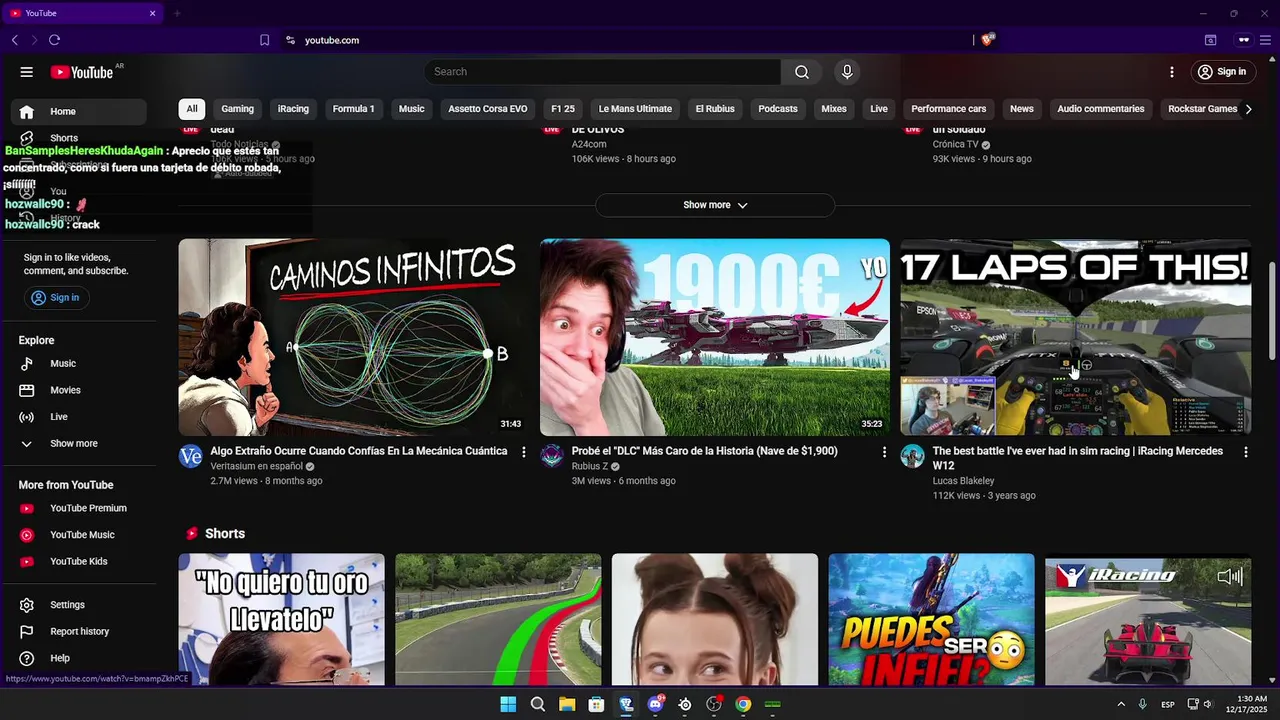
Task: Open Lucas Blakeley channel avatar
Action: 912,457
